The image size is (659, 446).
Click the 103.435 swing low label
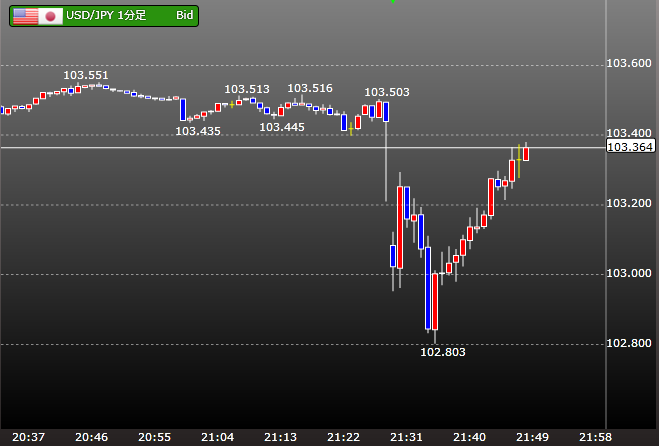point(198,131)
